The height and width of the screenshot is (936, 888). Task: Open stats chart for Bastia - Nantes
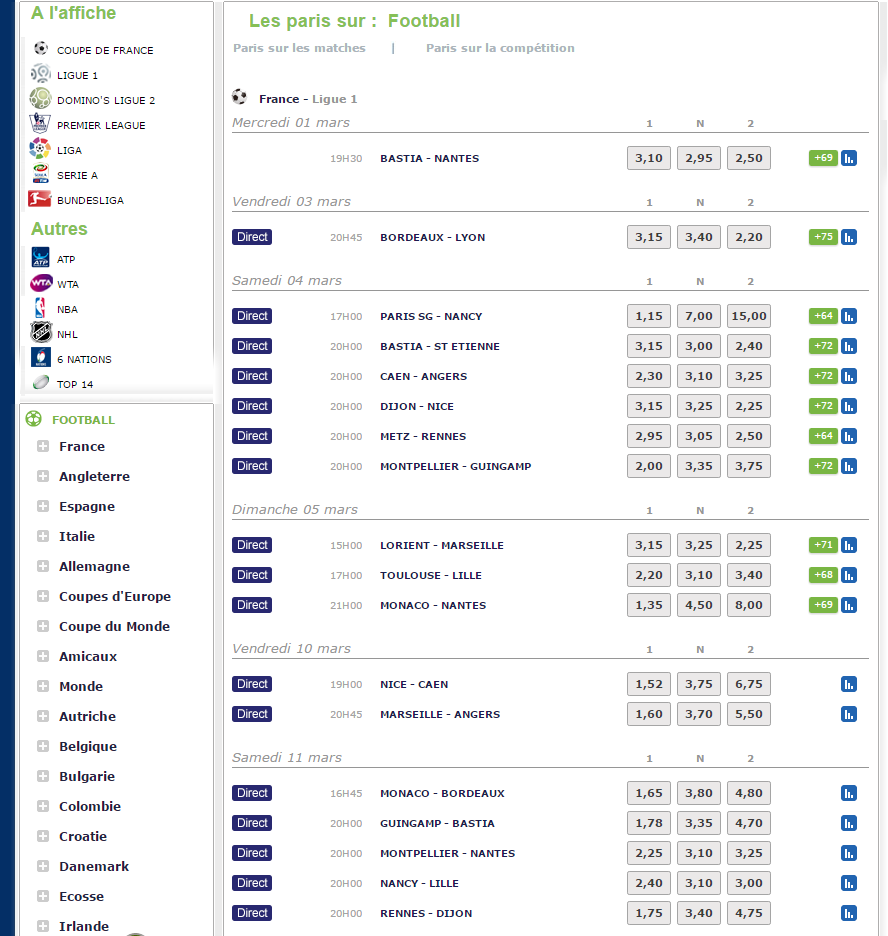pyautogui.click(x=850, y=158)
